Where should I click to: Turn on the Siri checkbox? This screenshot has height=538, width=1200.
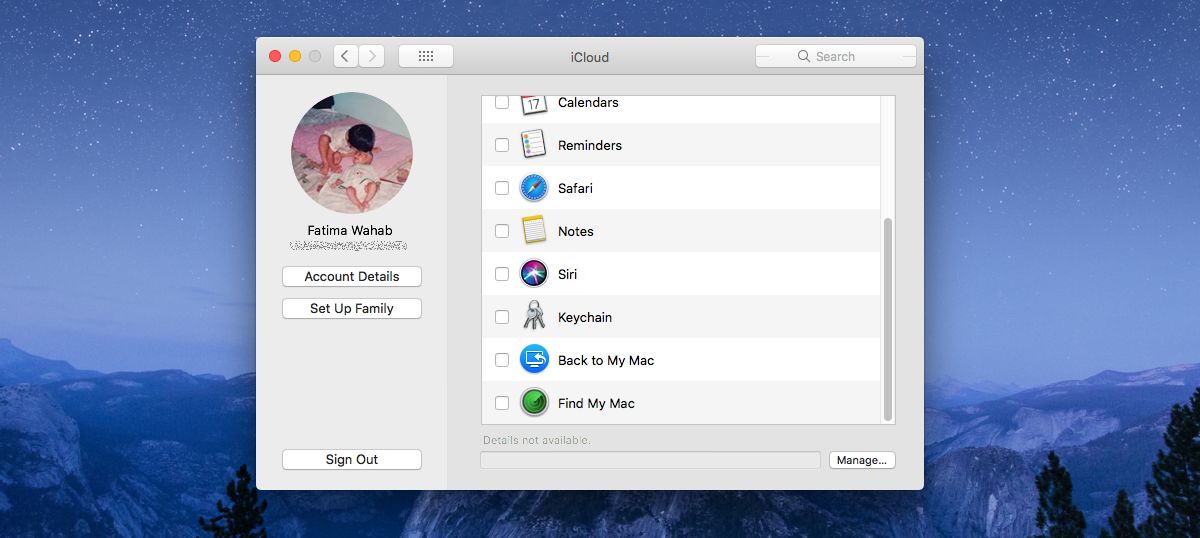tap(502, 274)
